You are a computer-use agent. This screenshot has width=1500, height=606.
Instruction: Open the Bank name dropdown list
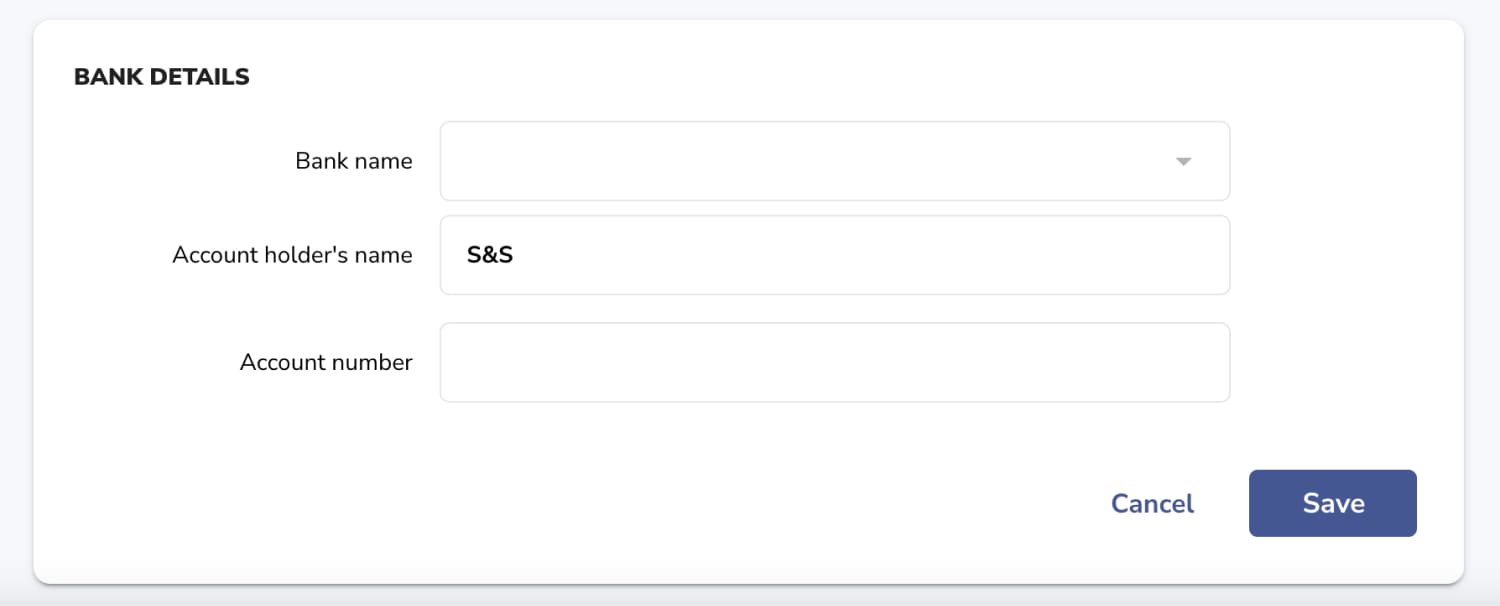(x=835, y=161)
